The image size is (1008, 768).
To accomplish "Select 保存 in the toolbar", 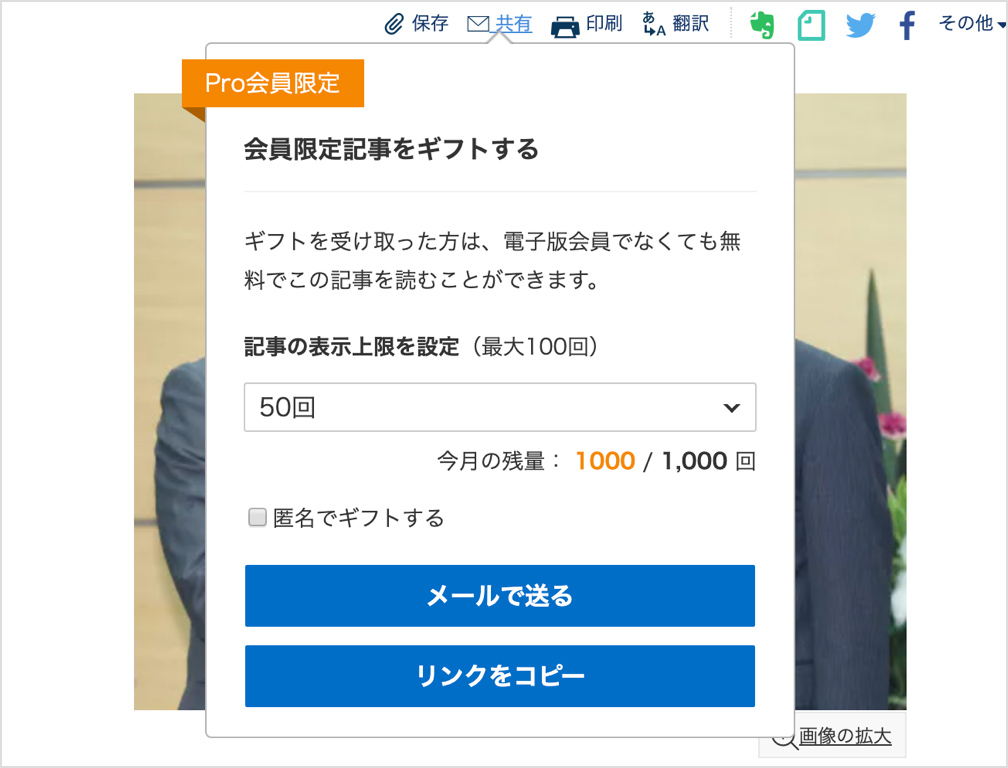I will (x=429, y=24).
